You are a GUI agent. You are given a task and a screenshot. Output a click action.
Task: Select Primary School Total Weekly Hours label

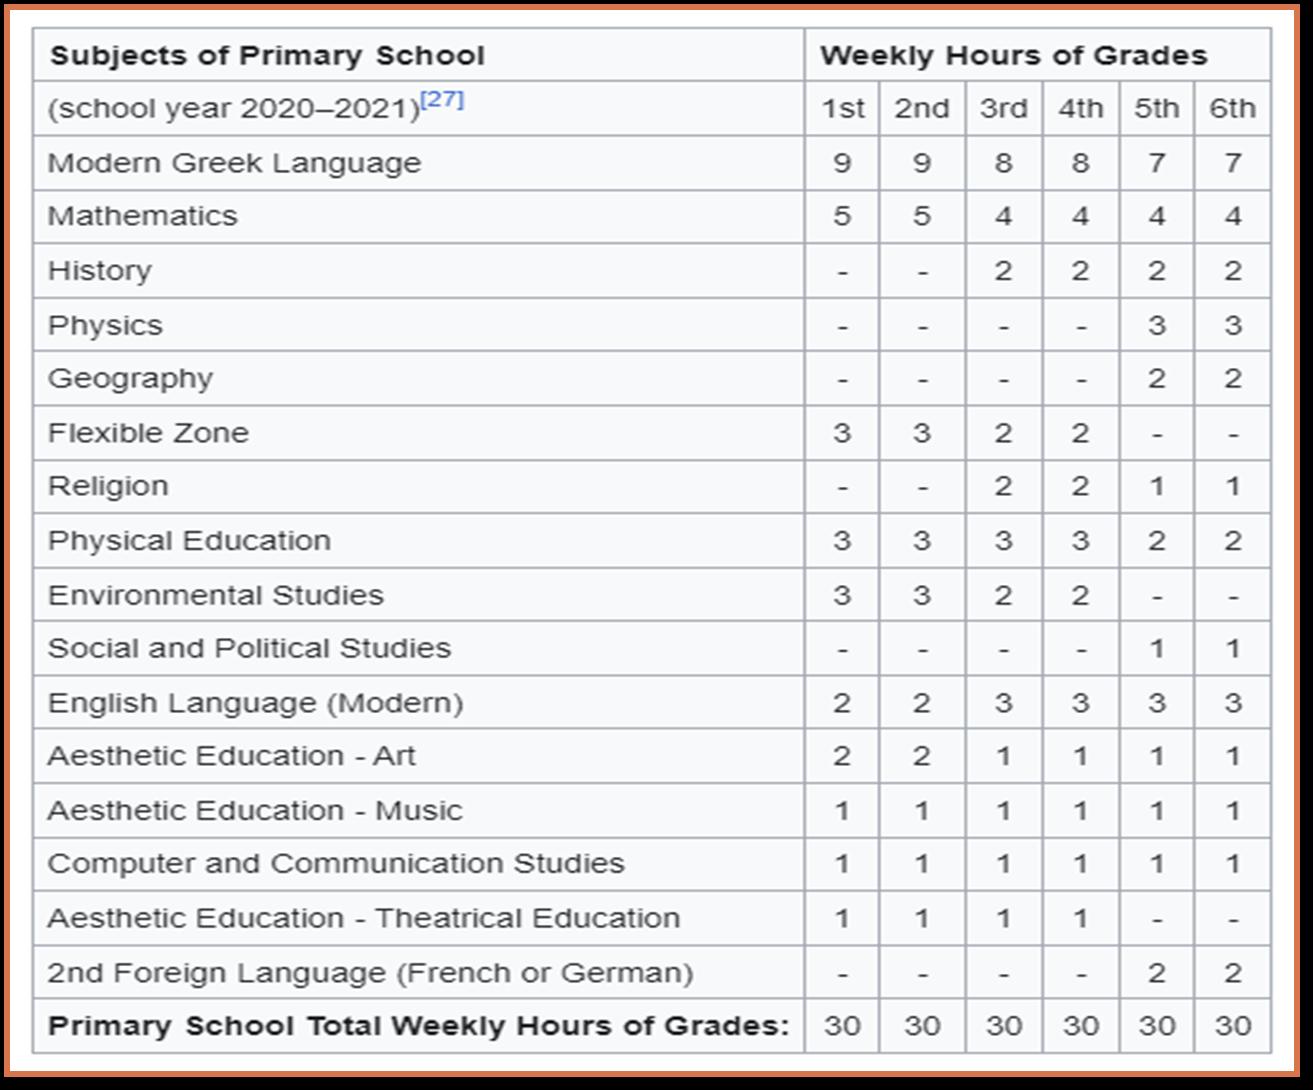click(419, 1026)
